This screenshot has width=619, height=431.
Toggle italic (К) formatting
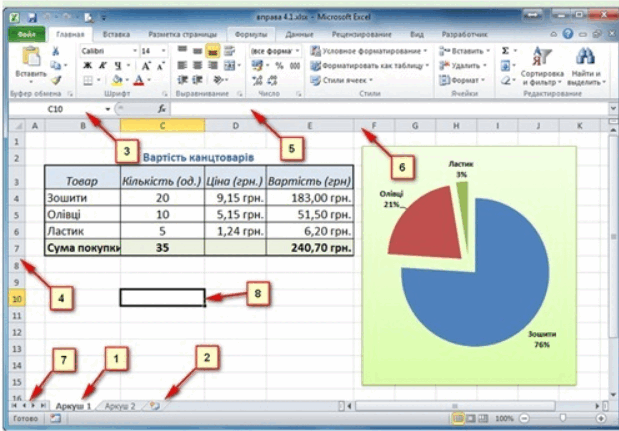[102, 66]
